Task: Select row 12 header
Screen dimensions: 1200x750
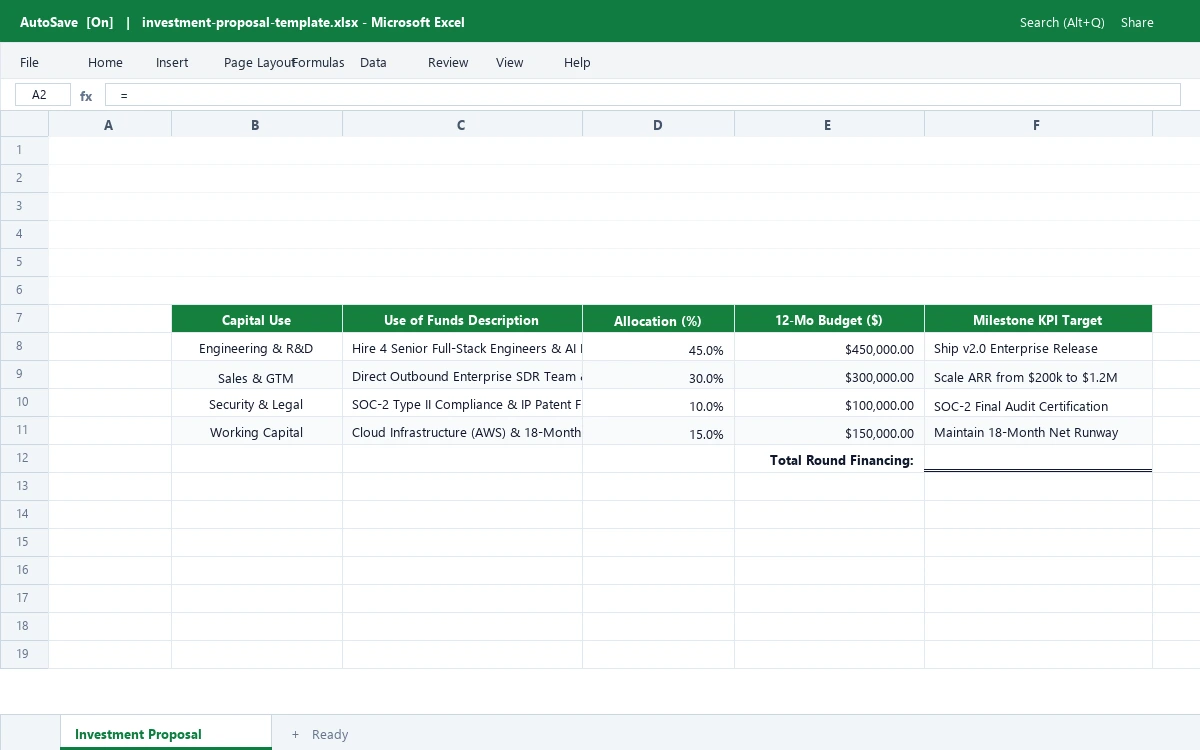Action: click(x=24, y=458)
